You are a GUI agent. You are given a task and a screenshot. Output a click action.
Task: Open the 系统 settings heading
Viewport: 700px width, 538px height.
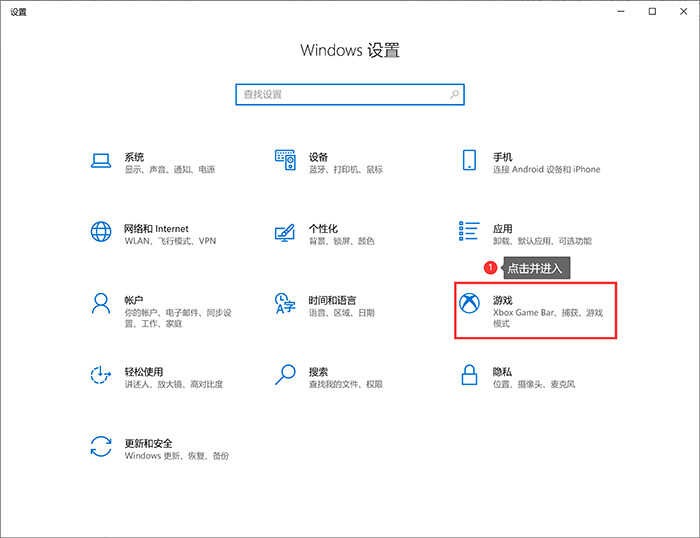click(x=134, y=157)
